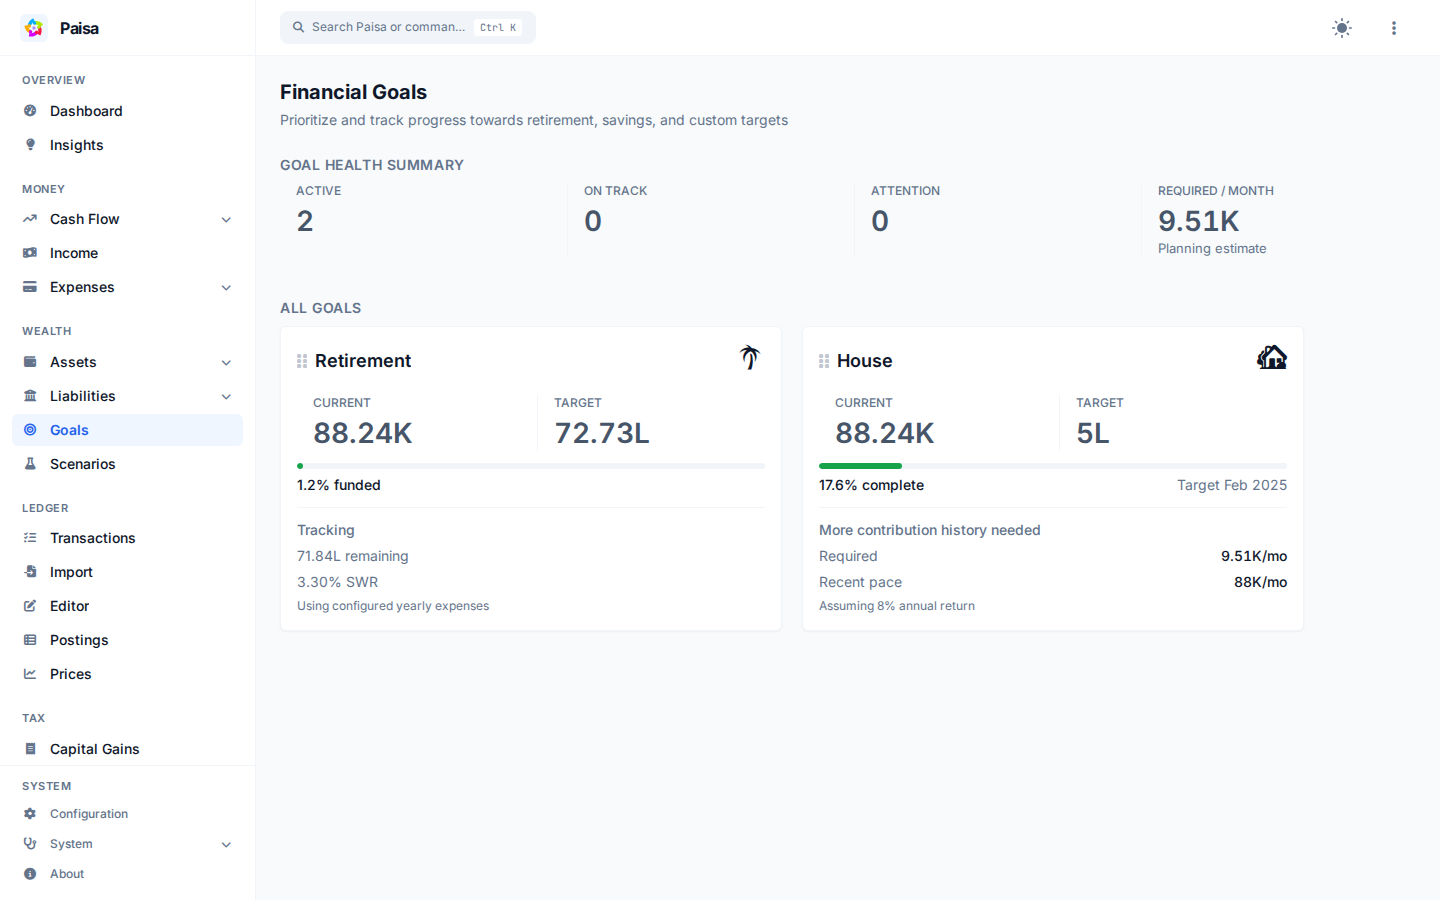Go to Dashboard in the sidebar
The image size is (1440, 900).
coord(127,111)
